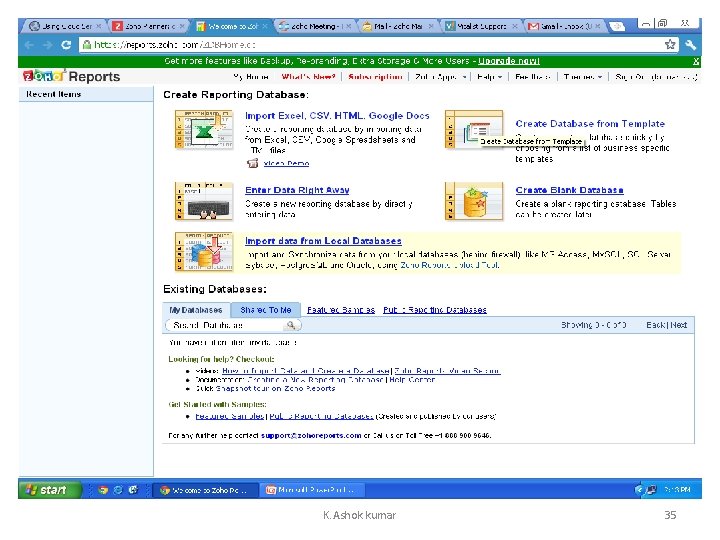Open the What's New link
Image resolution: width=720 pixels, height=540 pixels.
tap(308, 77)
